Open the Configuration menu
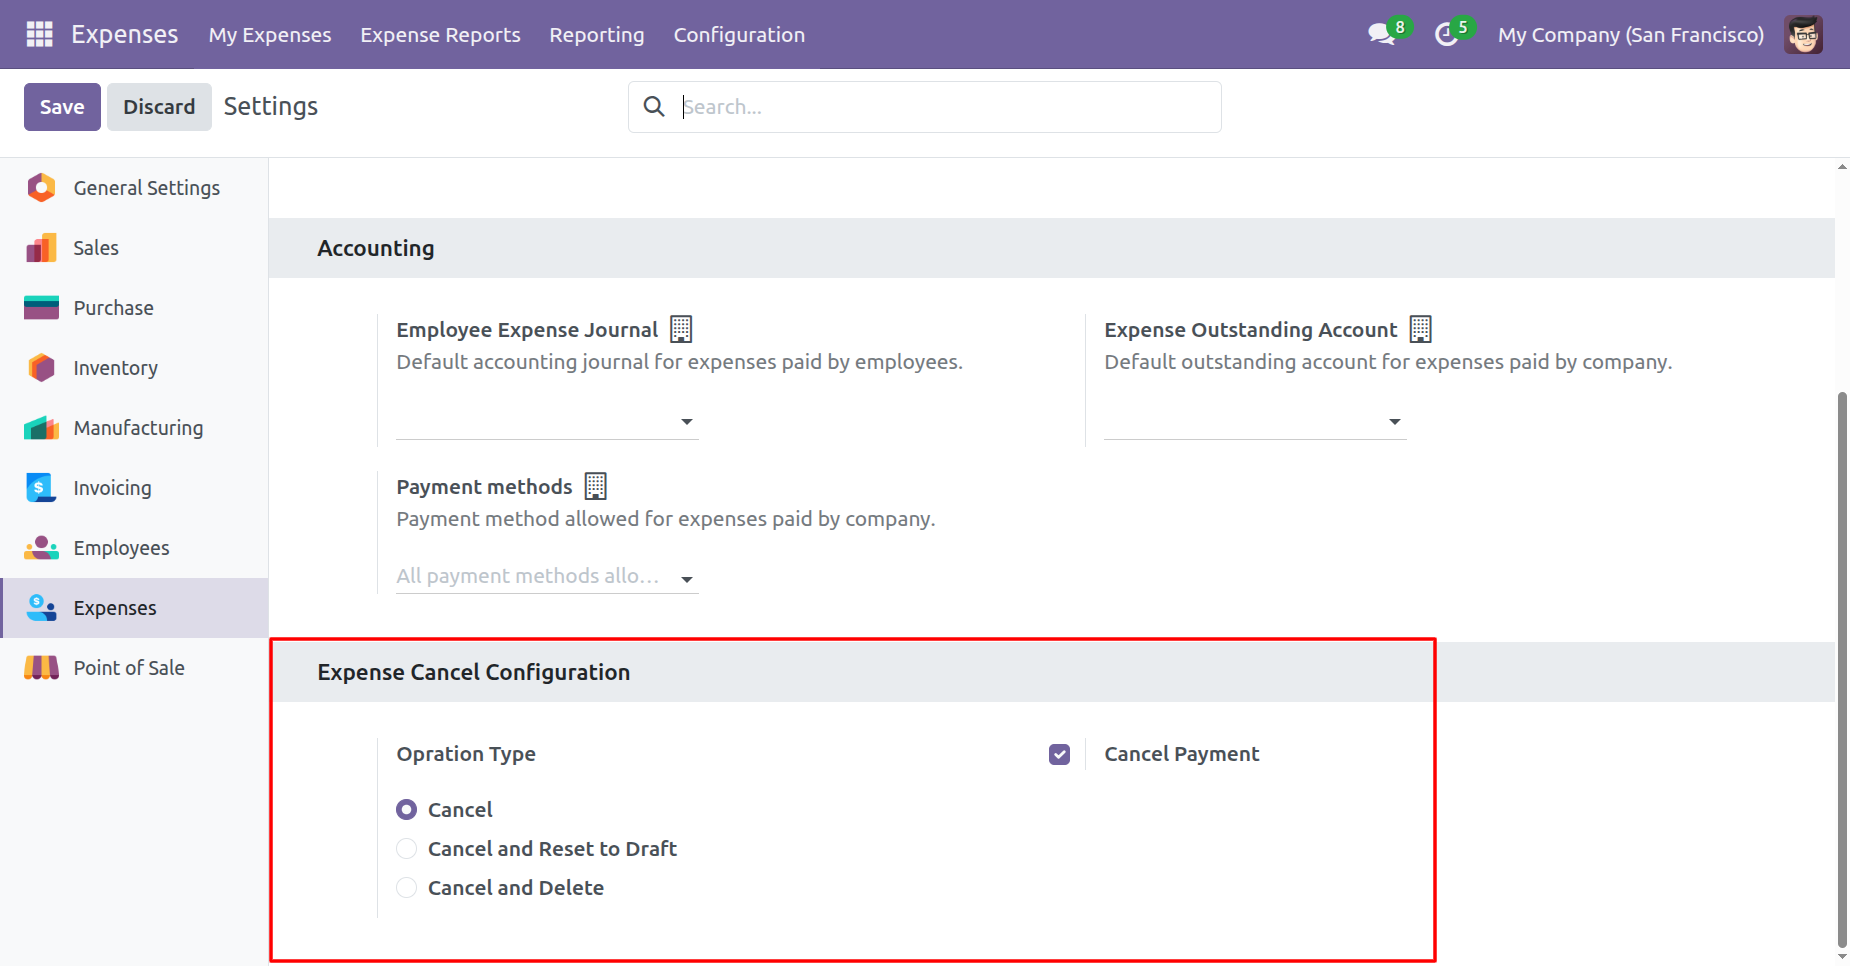The image size is (1850, 966). pyautogui.click(x=738, y=35)
